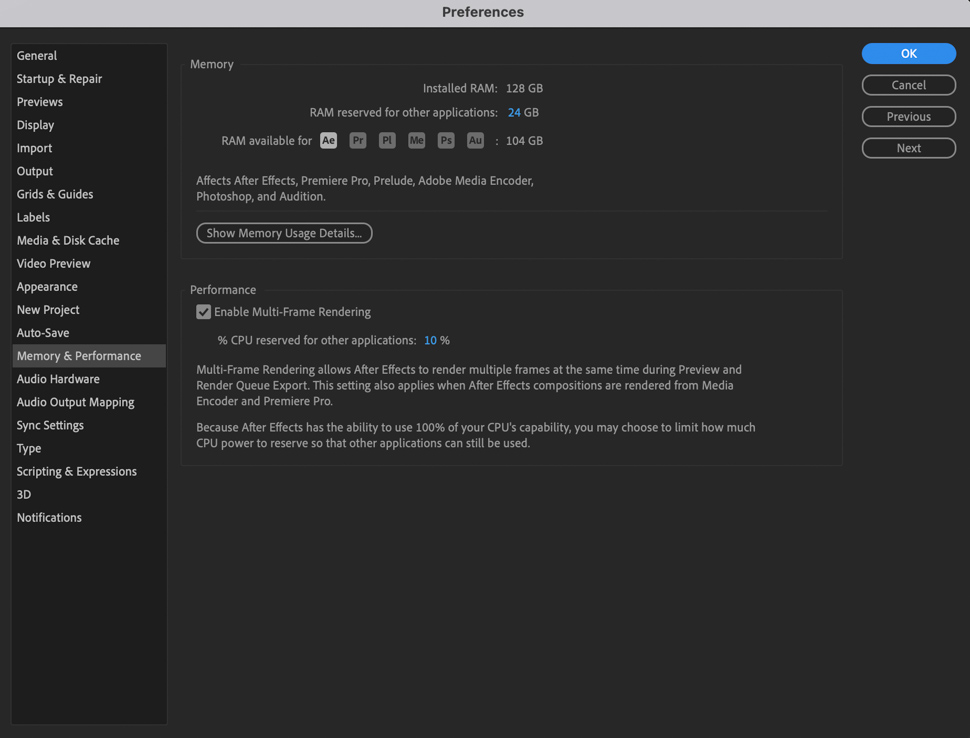The height and width of the screenshot is (738, 970).
Task: Go to the Previous preferences page
Action: pos(908,117)
